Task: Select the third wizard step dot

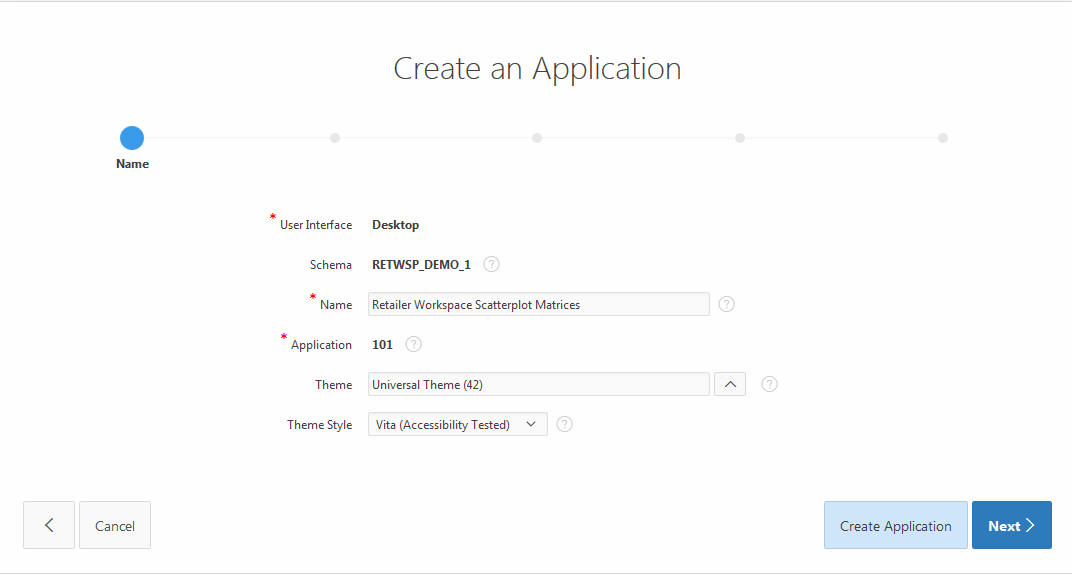Action: tap(537, 138)
